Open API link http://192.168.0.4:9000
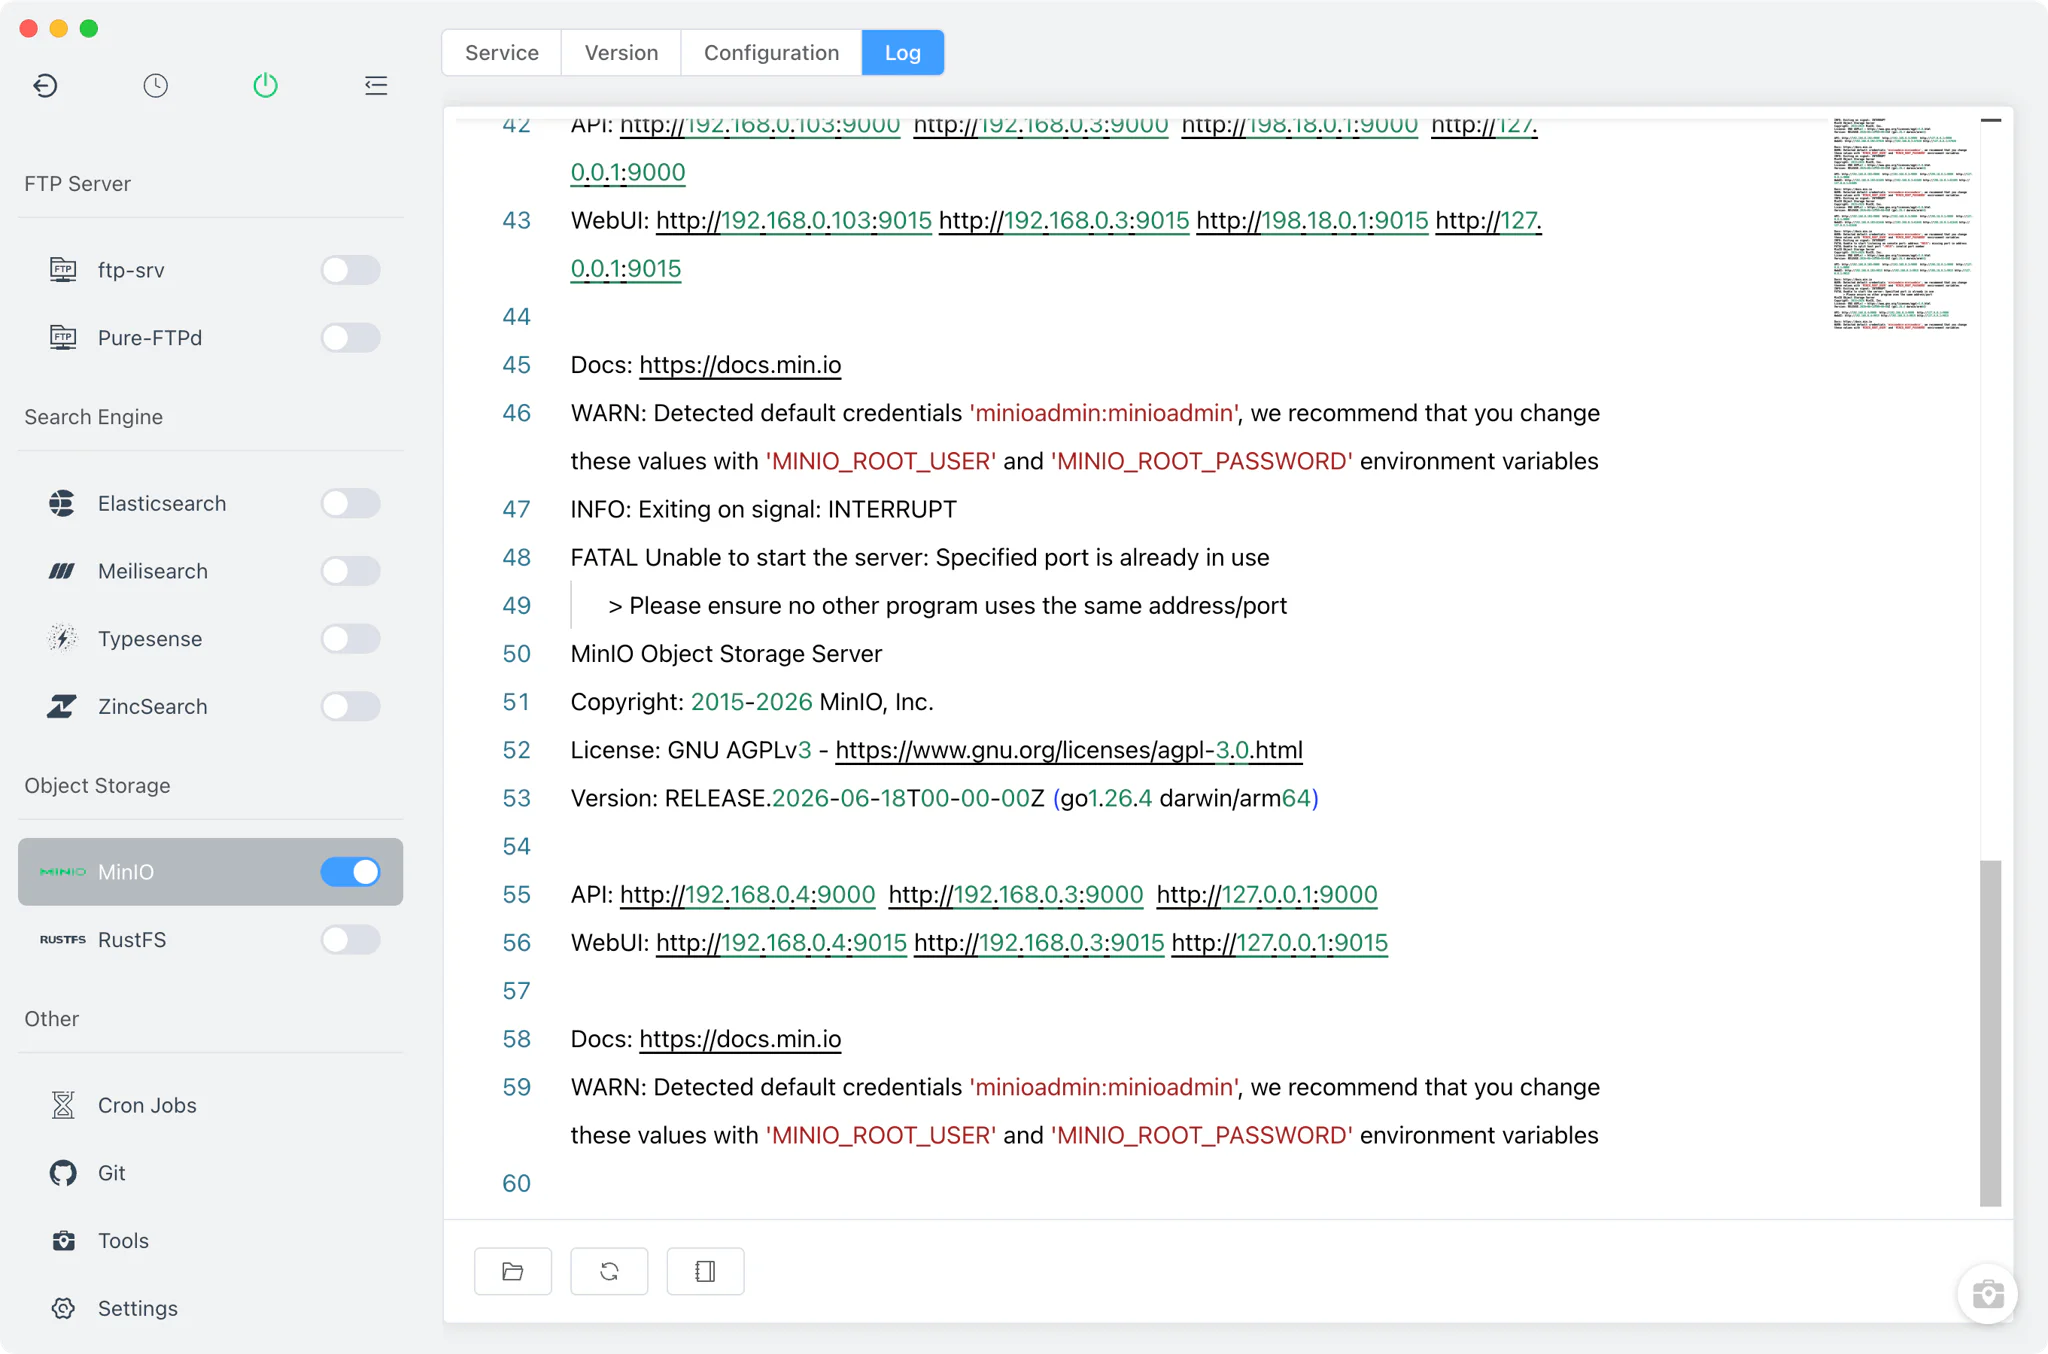2048x1354 pixels. 748,894
